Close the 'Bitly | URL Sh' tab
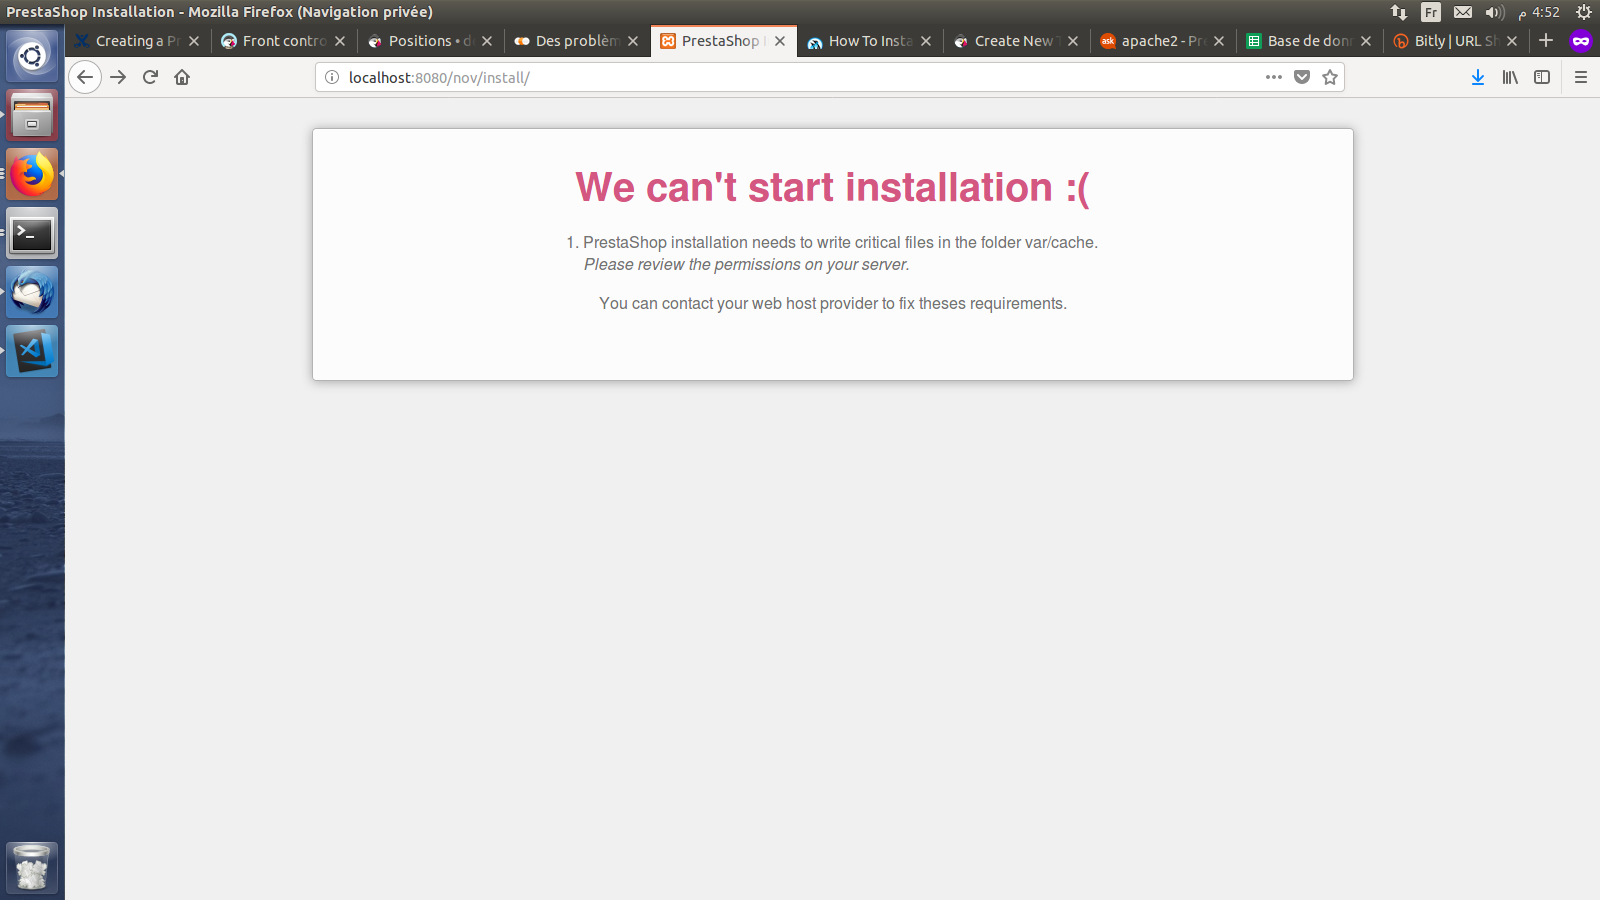This screenshot has height=900, width=1600. pyautogui.click(x=1512, y=41)
